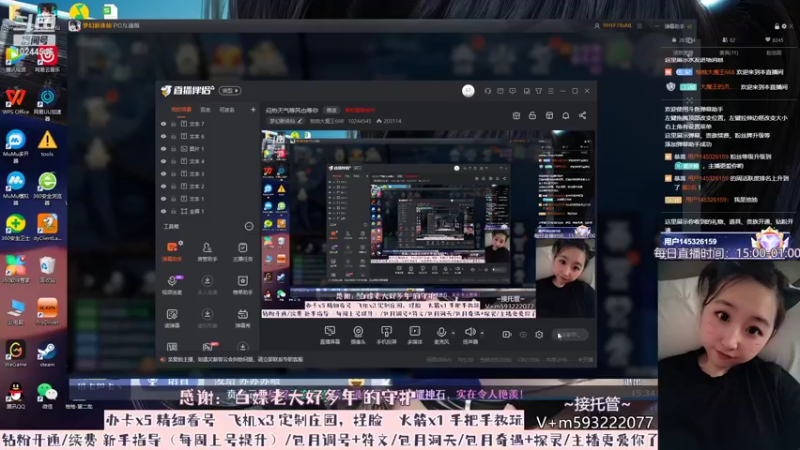Image resolution: width=800 pixels, height=450 pixels.
Task: Hide the 文本 1 source
Action: pos(163,199)
